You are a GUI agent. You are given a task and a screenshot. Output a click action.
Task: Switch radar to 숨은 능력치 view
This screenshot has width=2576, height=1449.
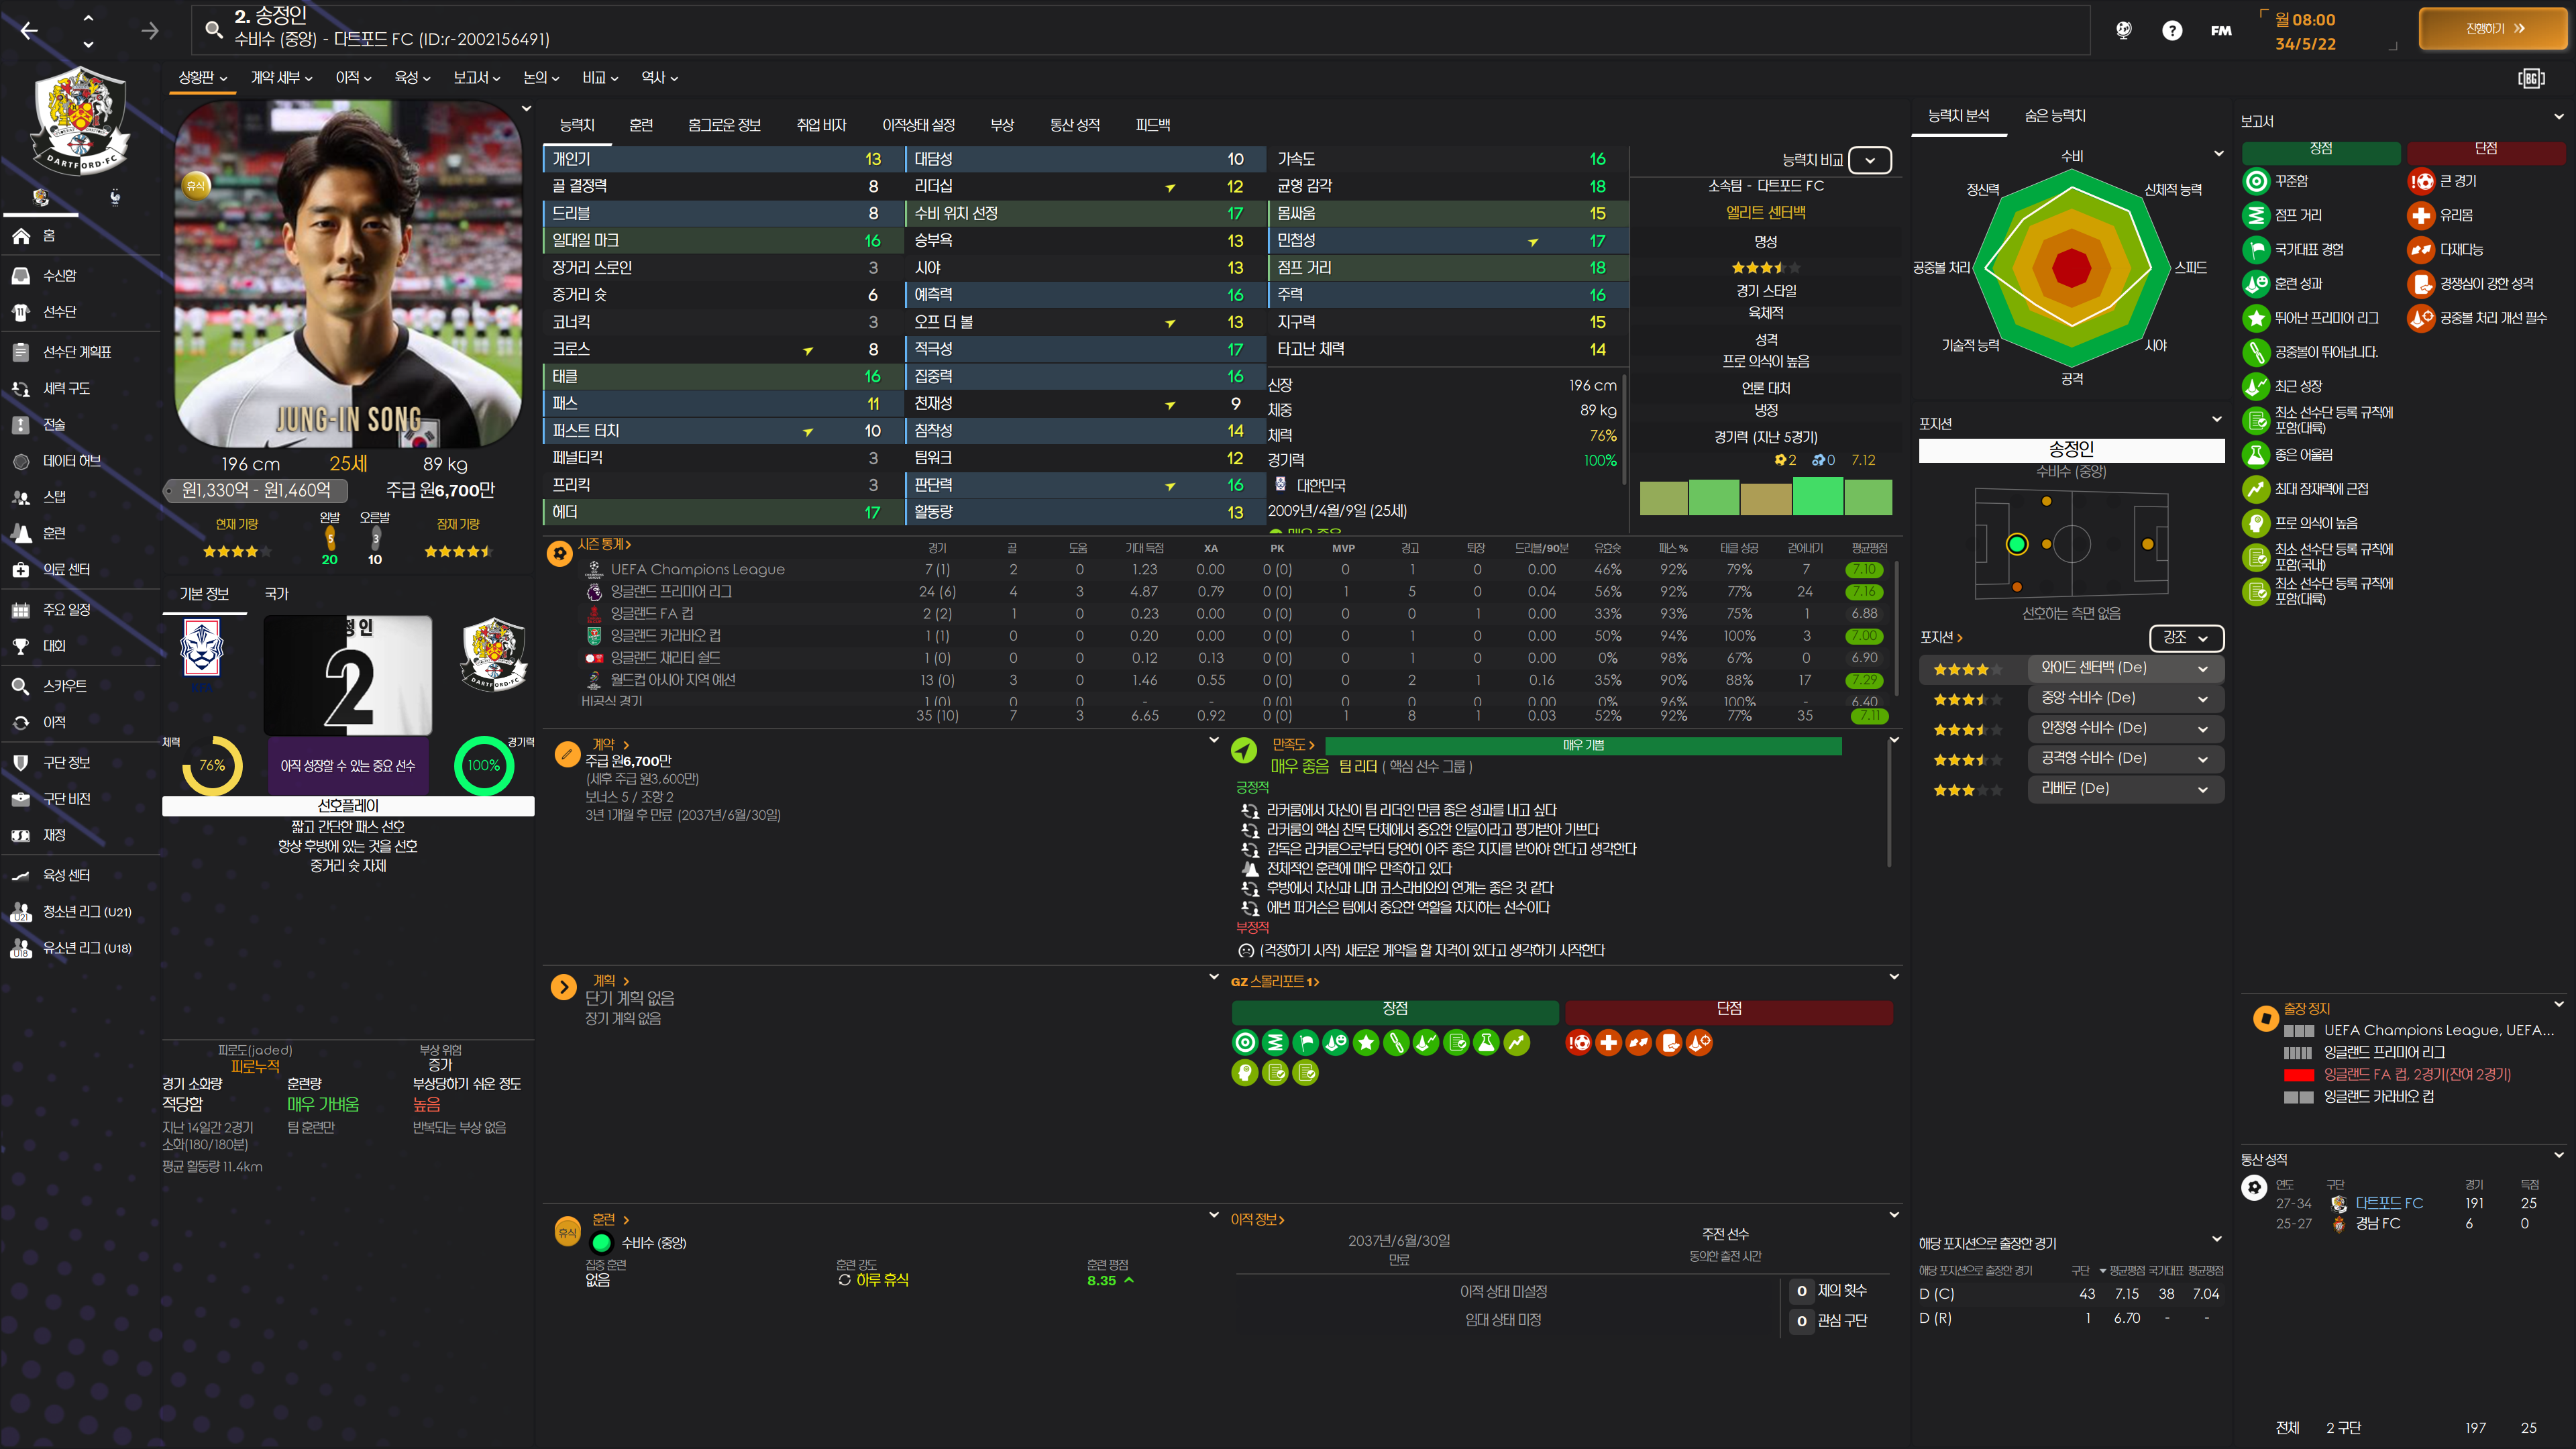click(2054, 116)
